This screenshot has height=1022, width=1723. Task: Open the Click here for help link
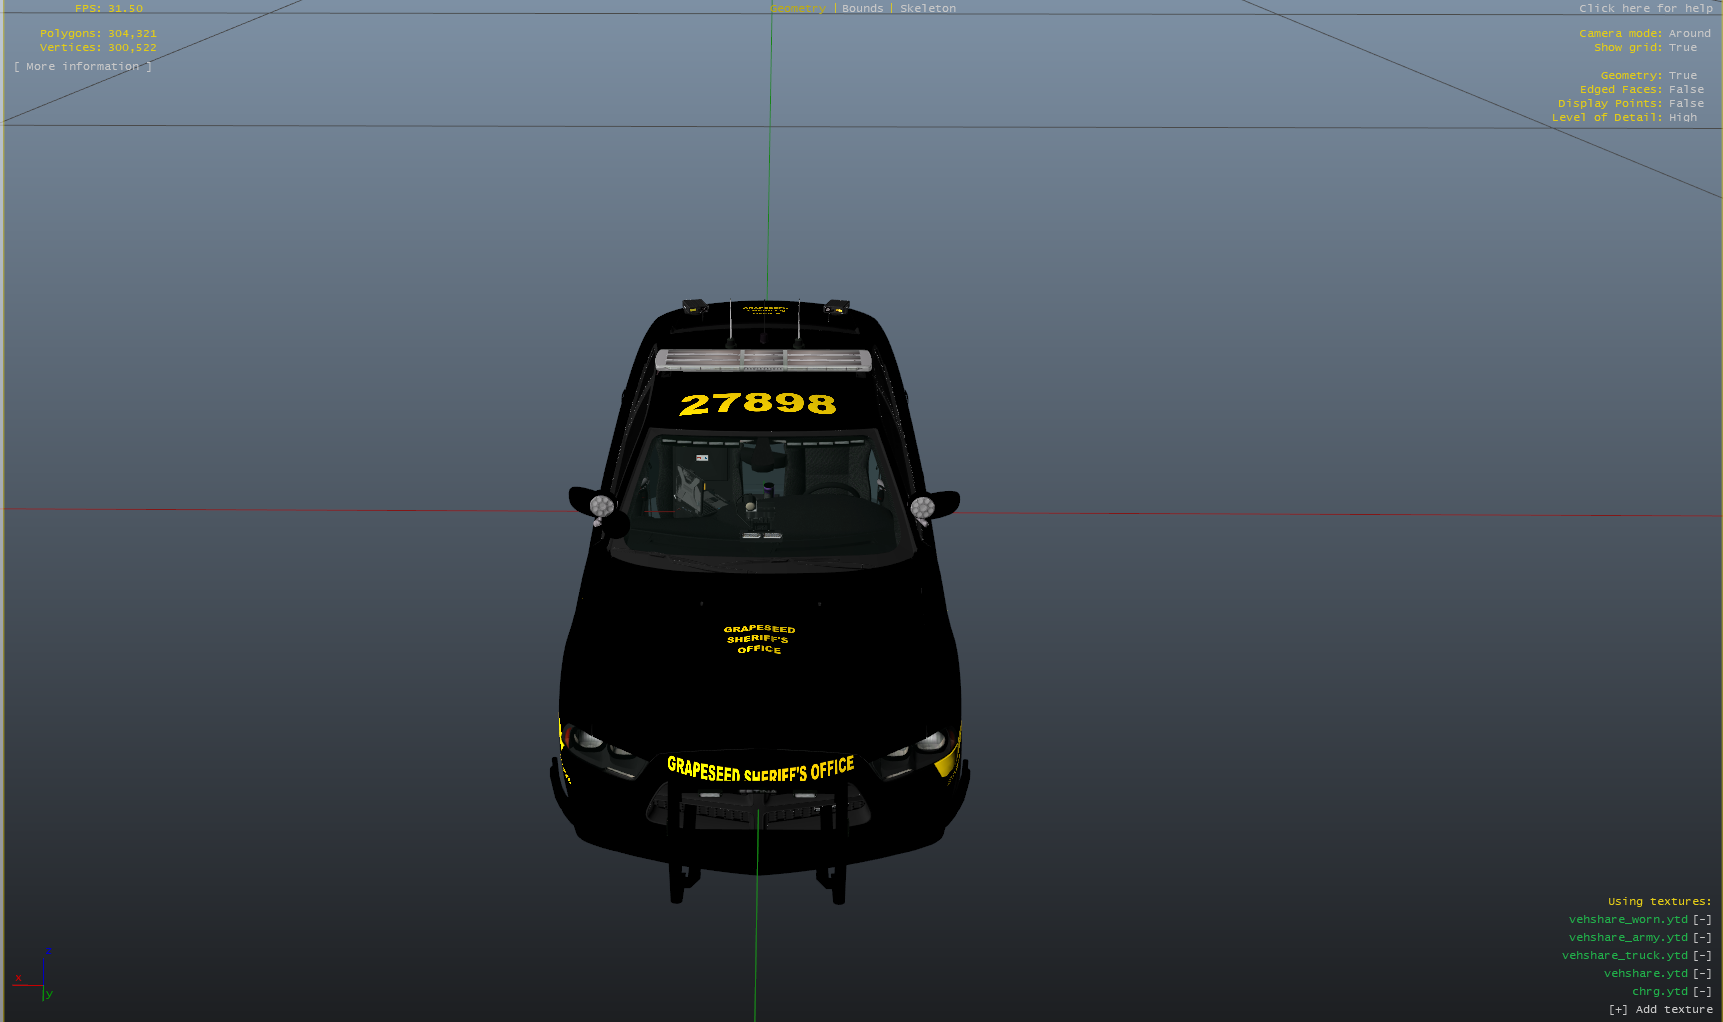coord(1645,8)
